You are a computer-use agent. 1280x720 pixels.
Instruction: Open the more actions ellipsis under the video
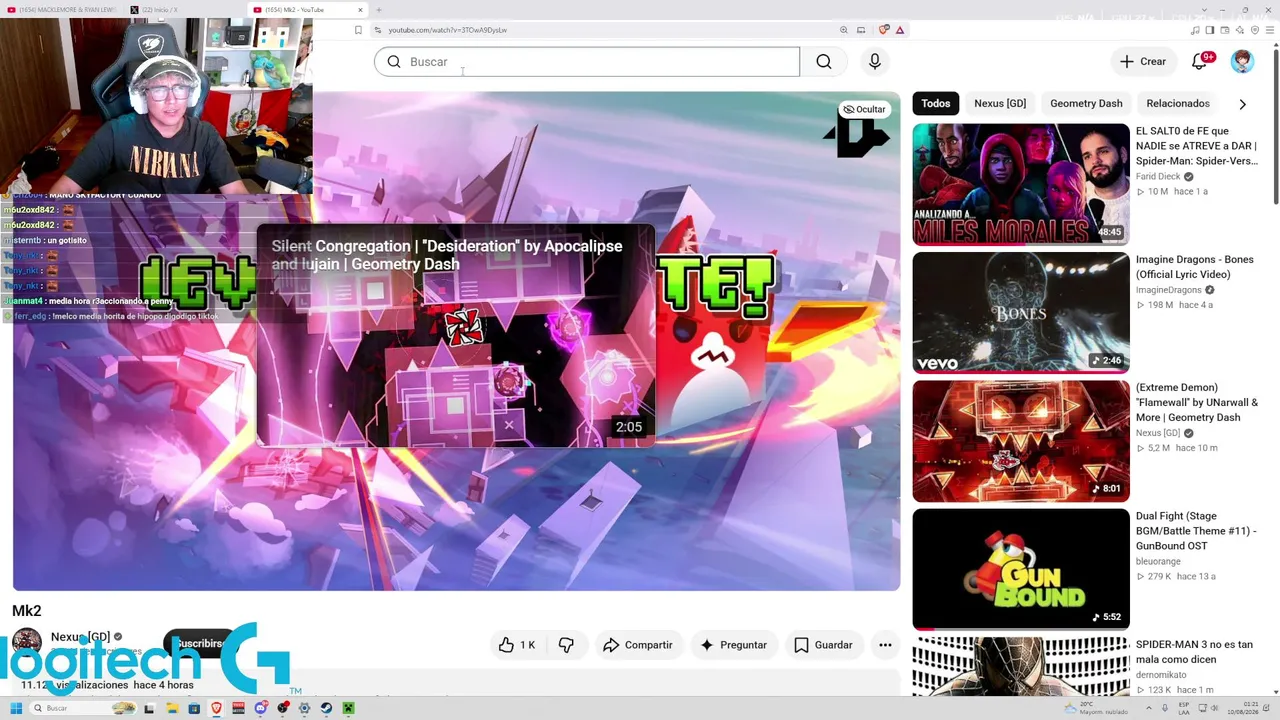click(885, 645)
